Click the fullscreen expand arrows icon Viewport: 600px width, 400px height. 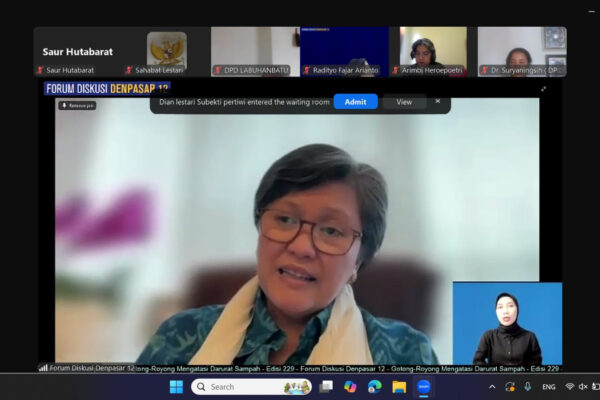(543, 89)
